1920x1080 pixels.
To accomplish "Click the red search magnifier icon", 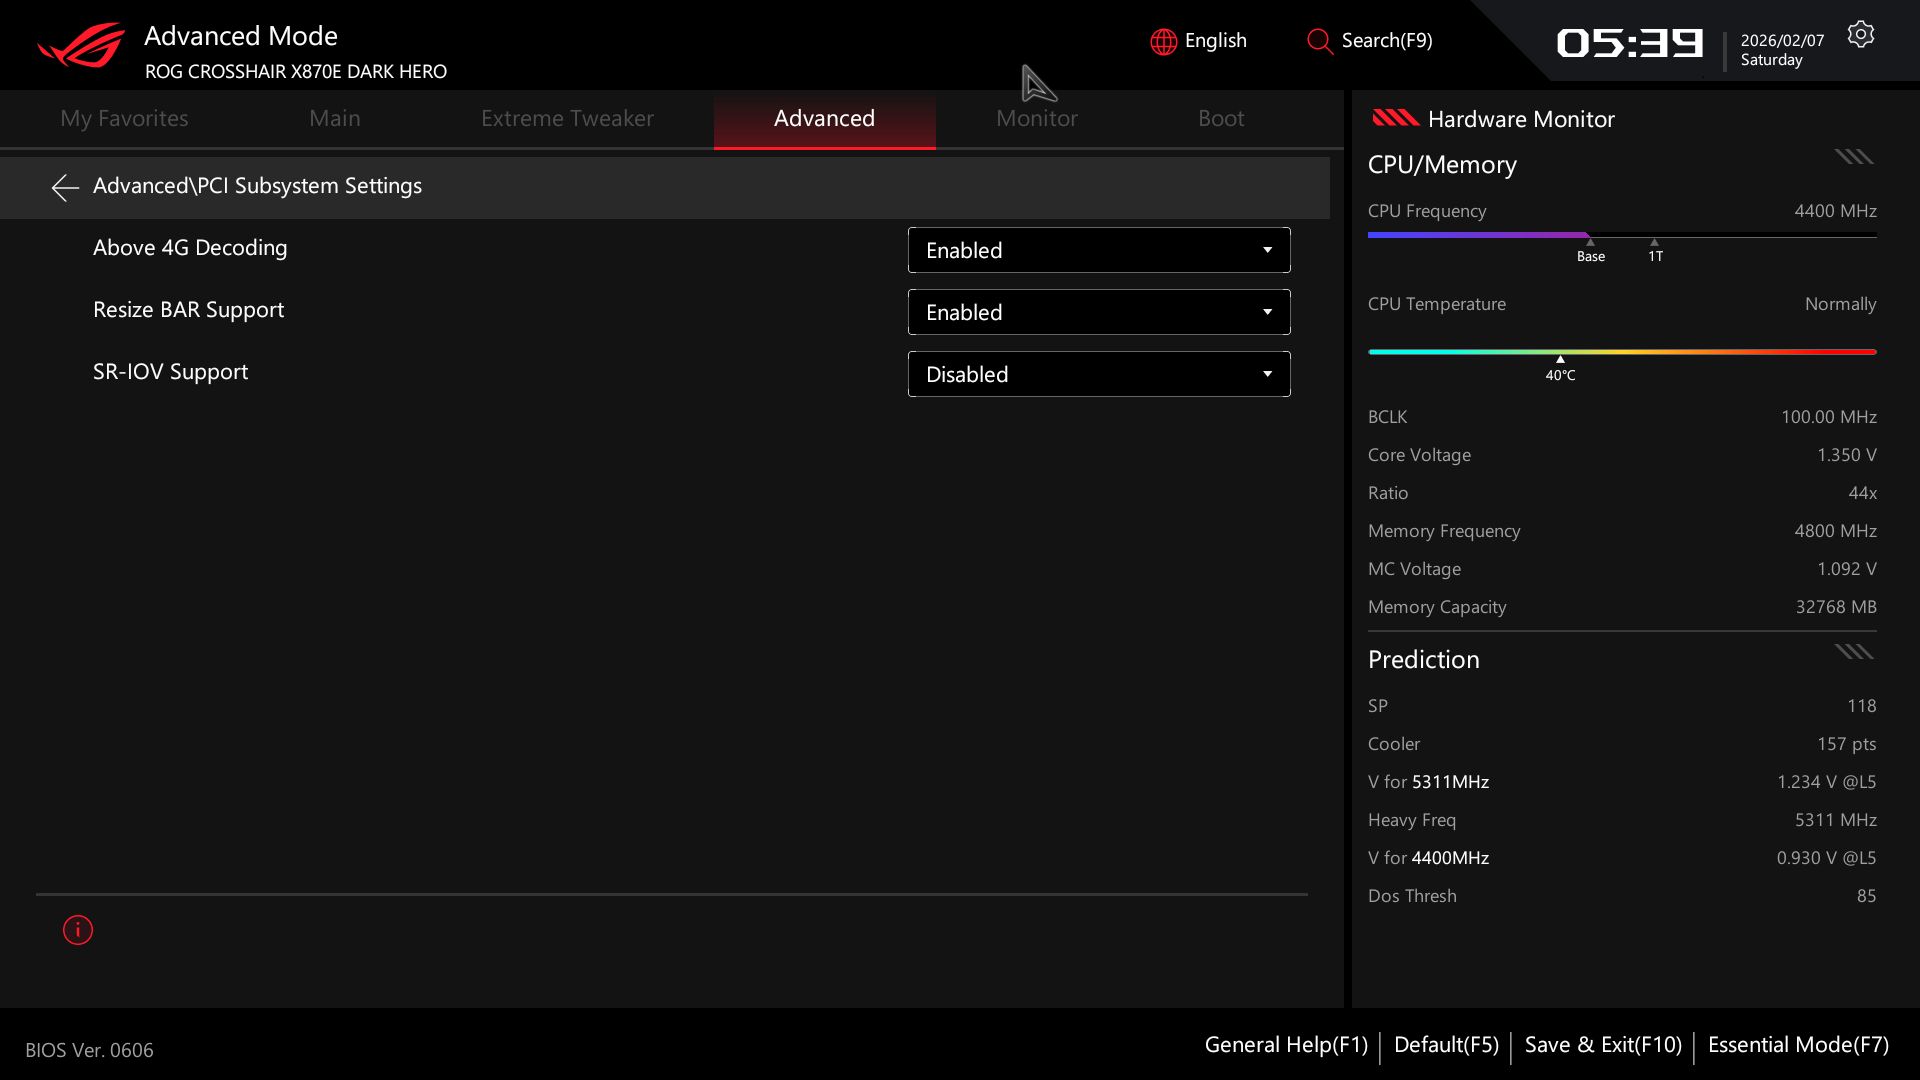I will click(x=1319, y=42).
